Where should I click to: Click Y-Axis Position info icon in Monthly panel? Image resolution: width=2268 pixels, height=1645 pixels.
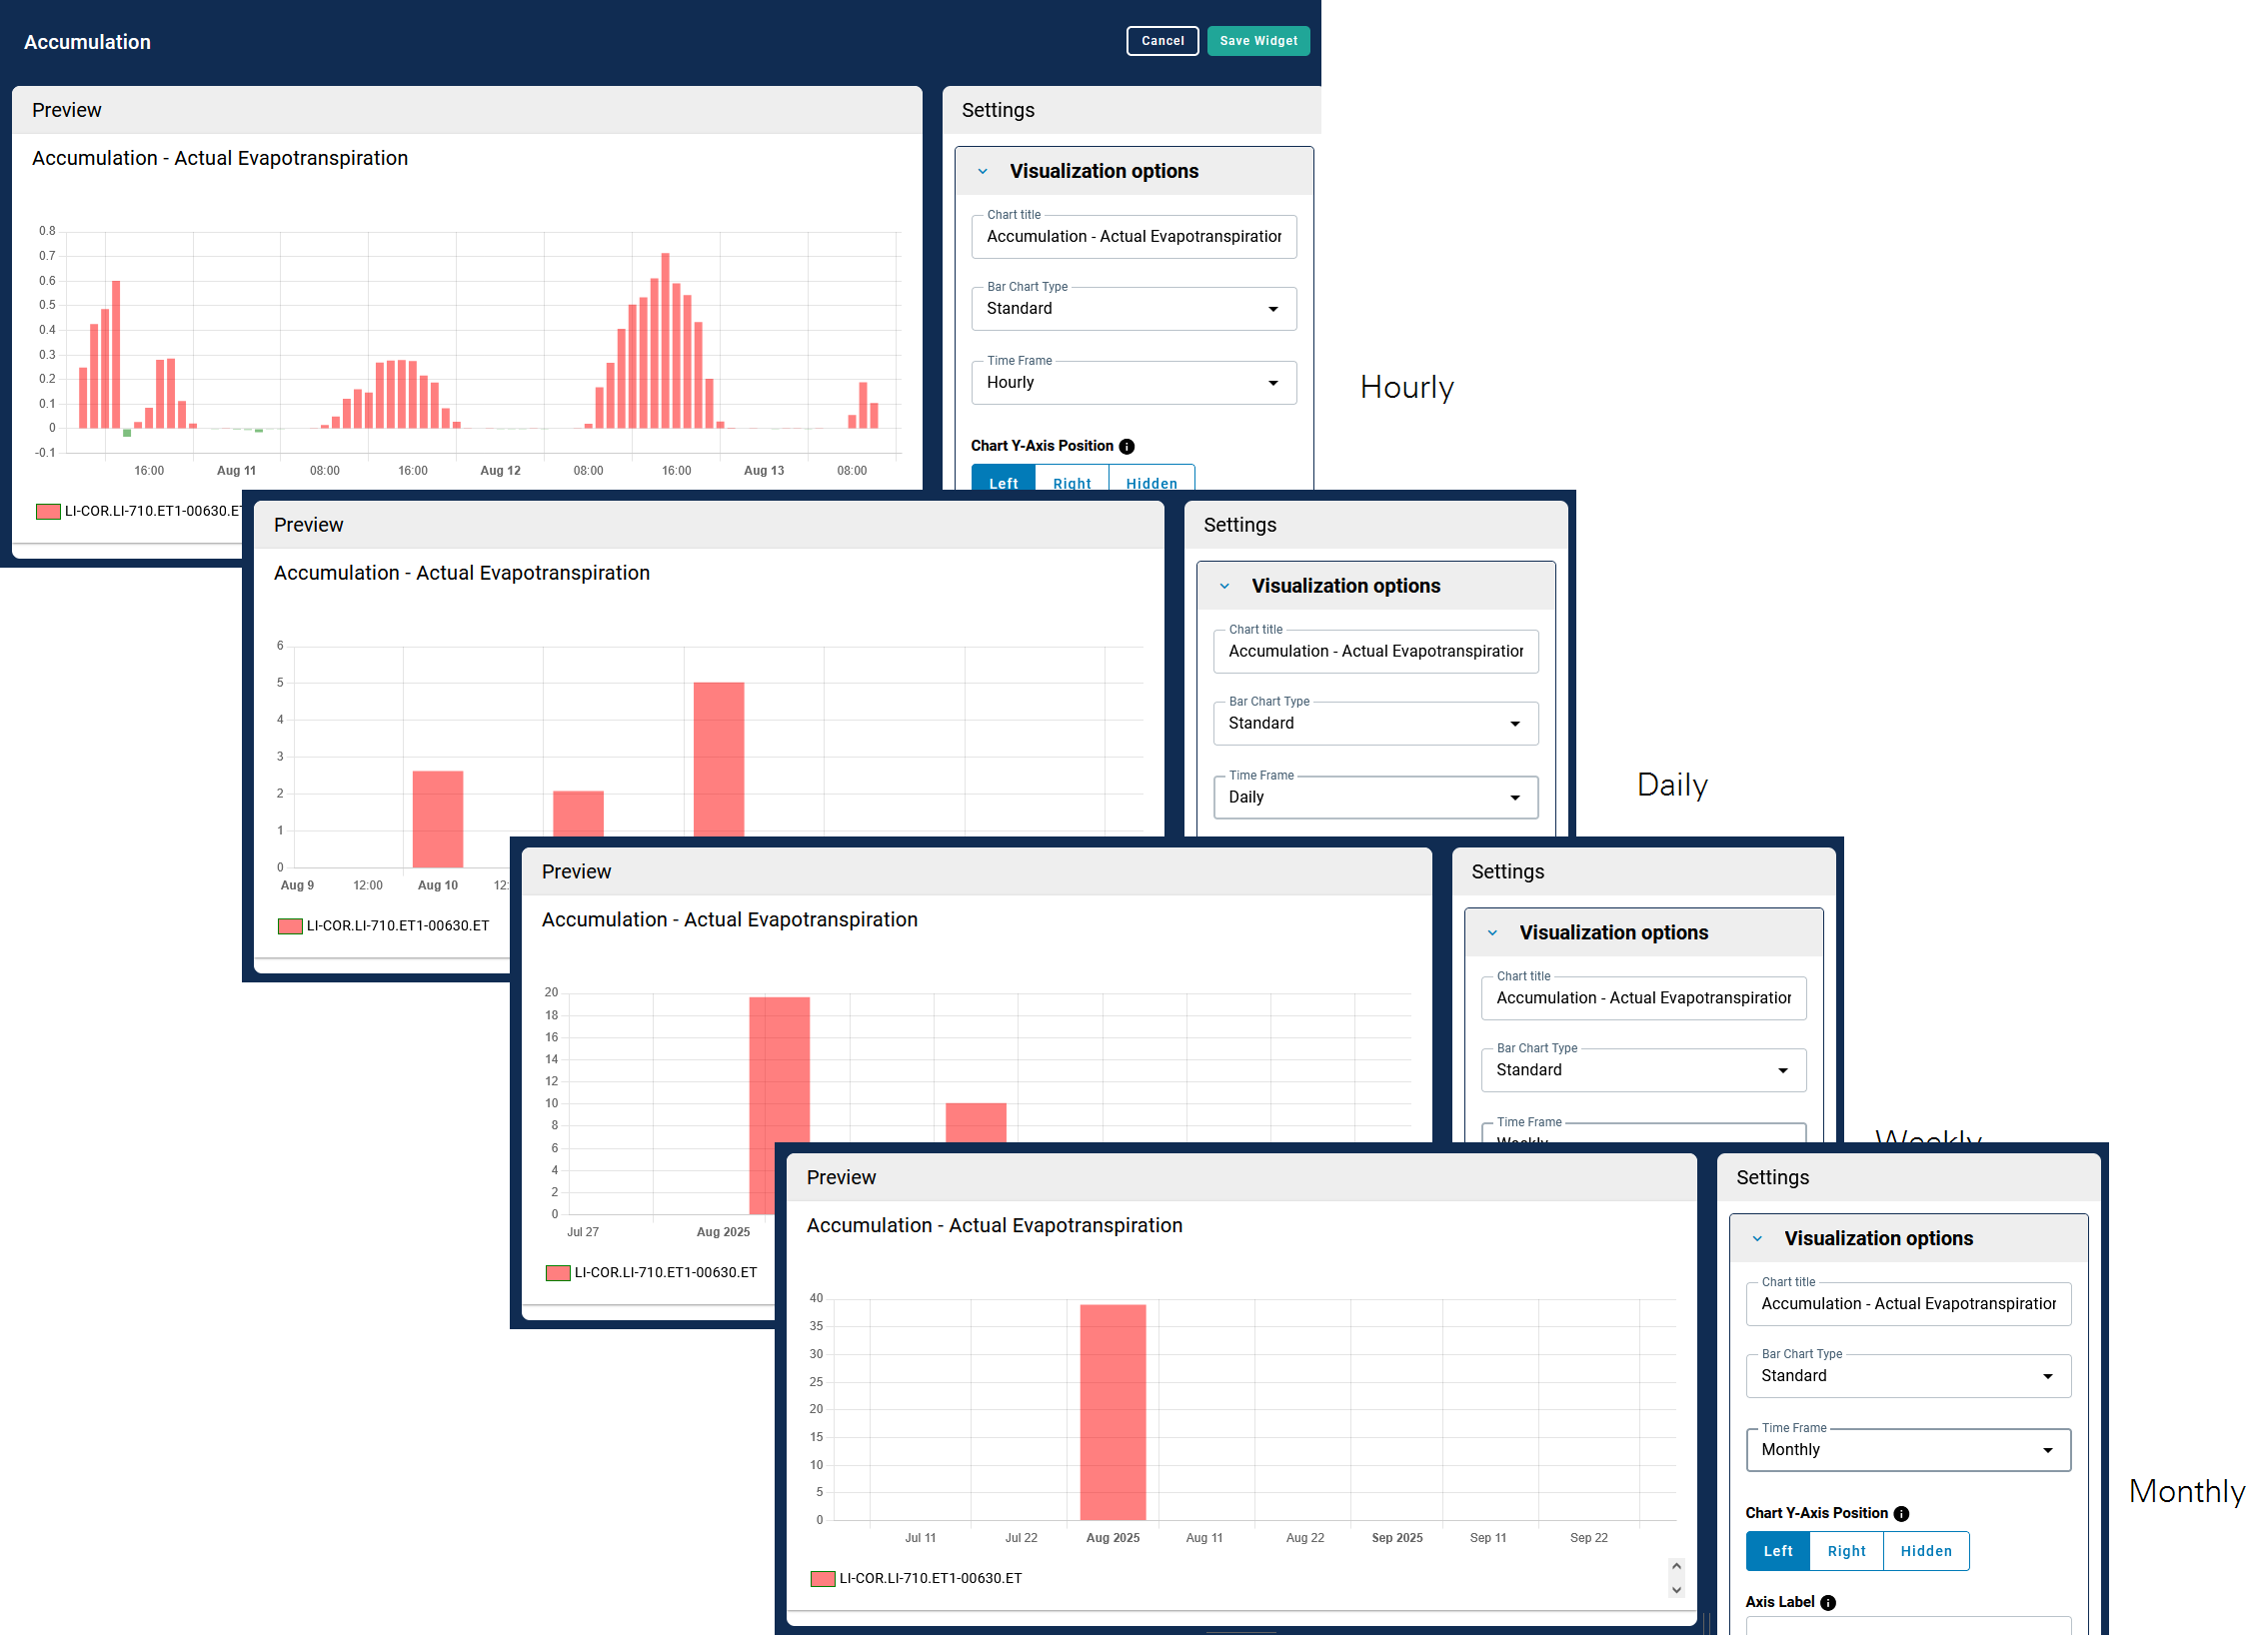coord(1901,1514)
